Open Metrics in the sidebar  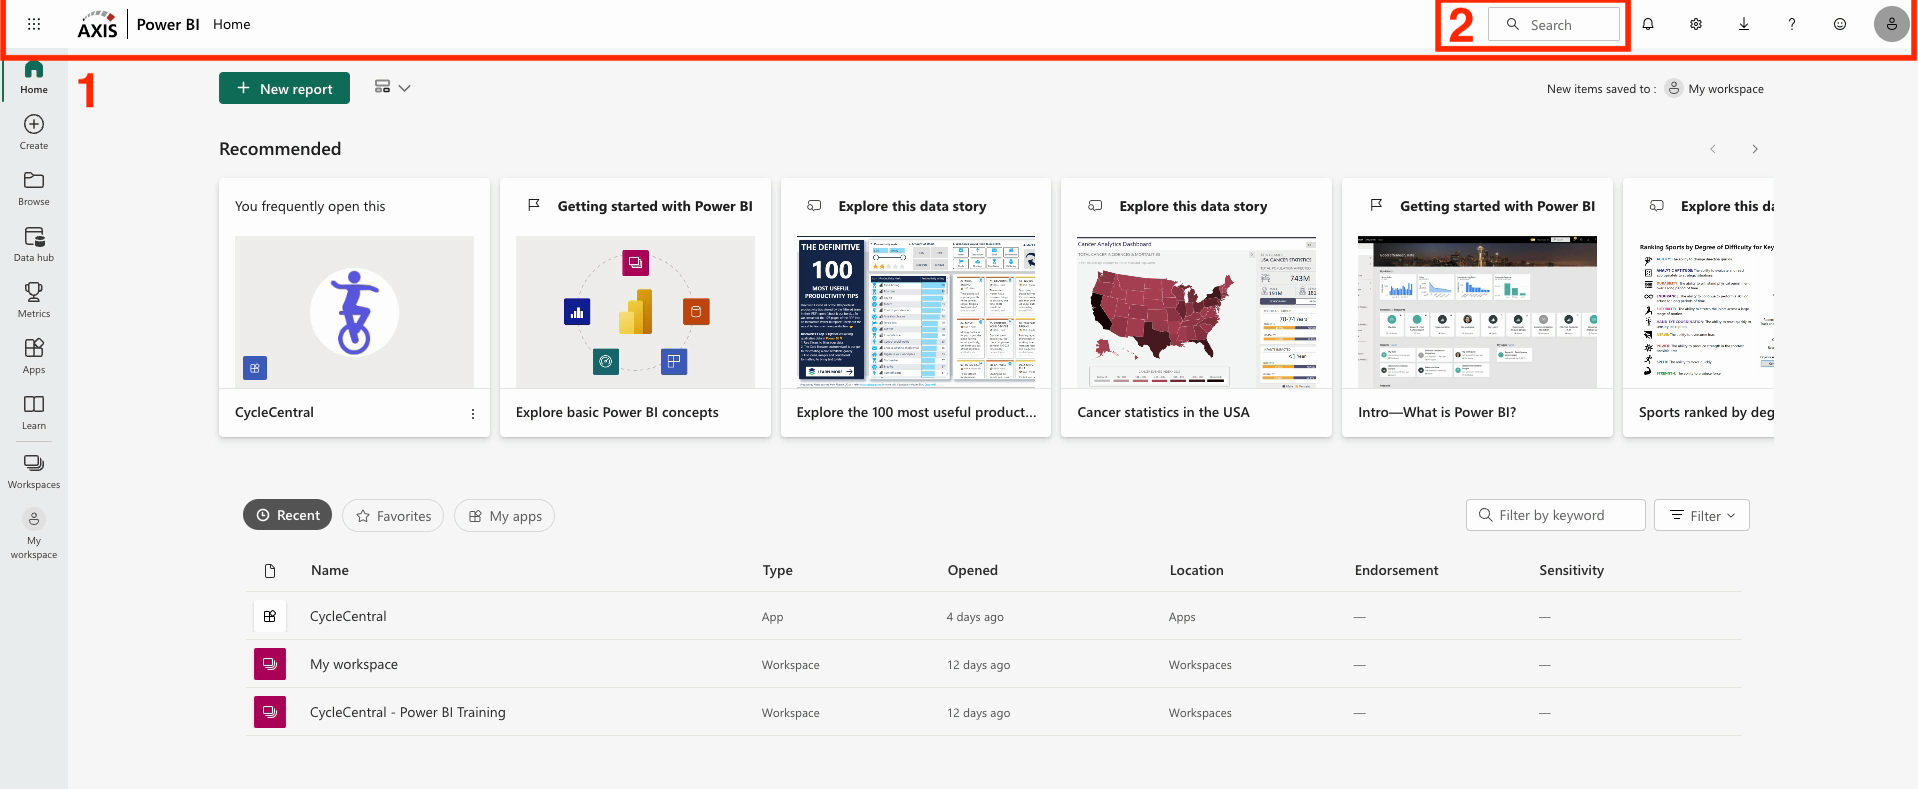(x=34, y=300)
